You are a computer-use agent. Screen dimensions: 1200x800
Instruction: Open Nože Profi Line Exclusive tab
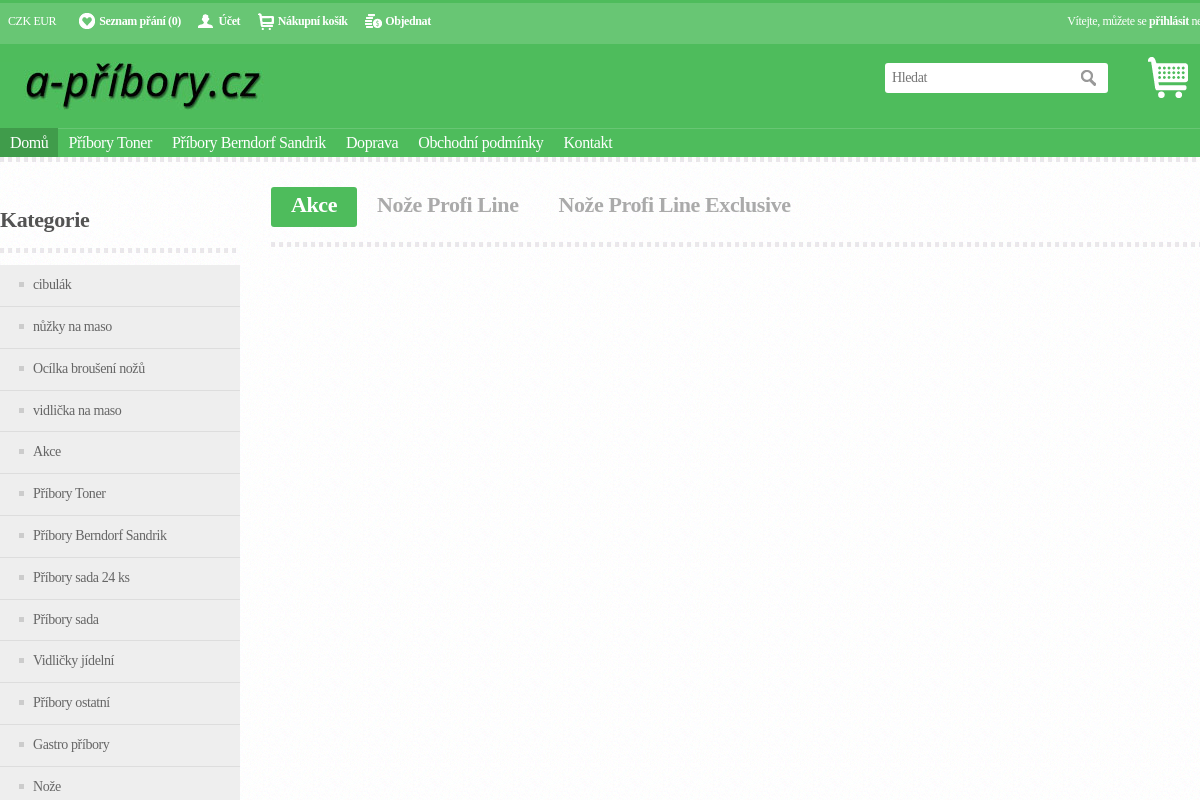pos(674,206)
